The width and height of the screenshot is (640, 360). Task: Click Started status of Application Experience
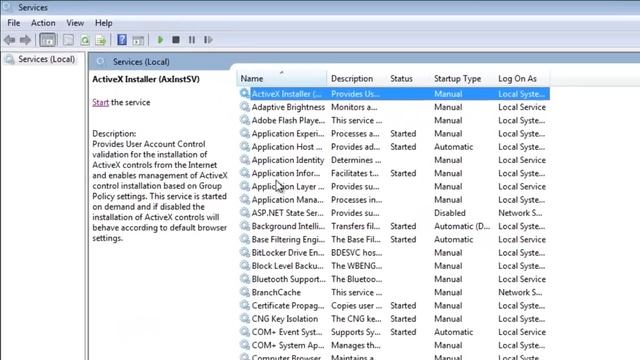[403, 134]
